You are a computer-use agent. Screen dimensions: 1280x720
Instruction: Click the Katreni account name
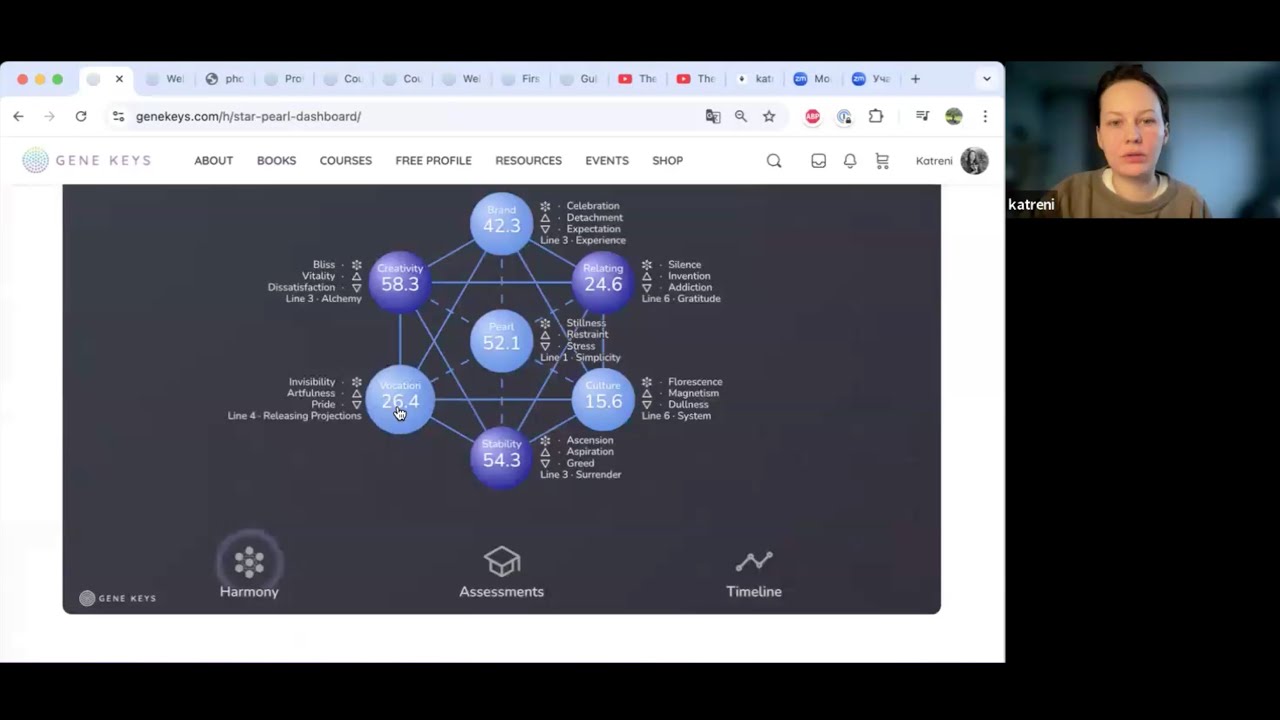(x=934, y=161)
